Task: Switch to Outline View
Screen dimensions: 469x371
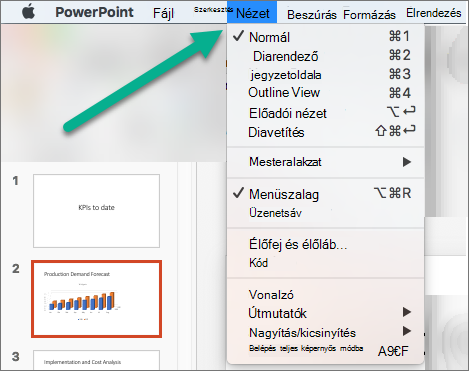Action: coord(325,93)
